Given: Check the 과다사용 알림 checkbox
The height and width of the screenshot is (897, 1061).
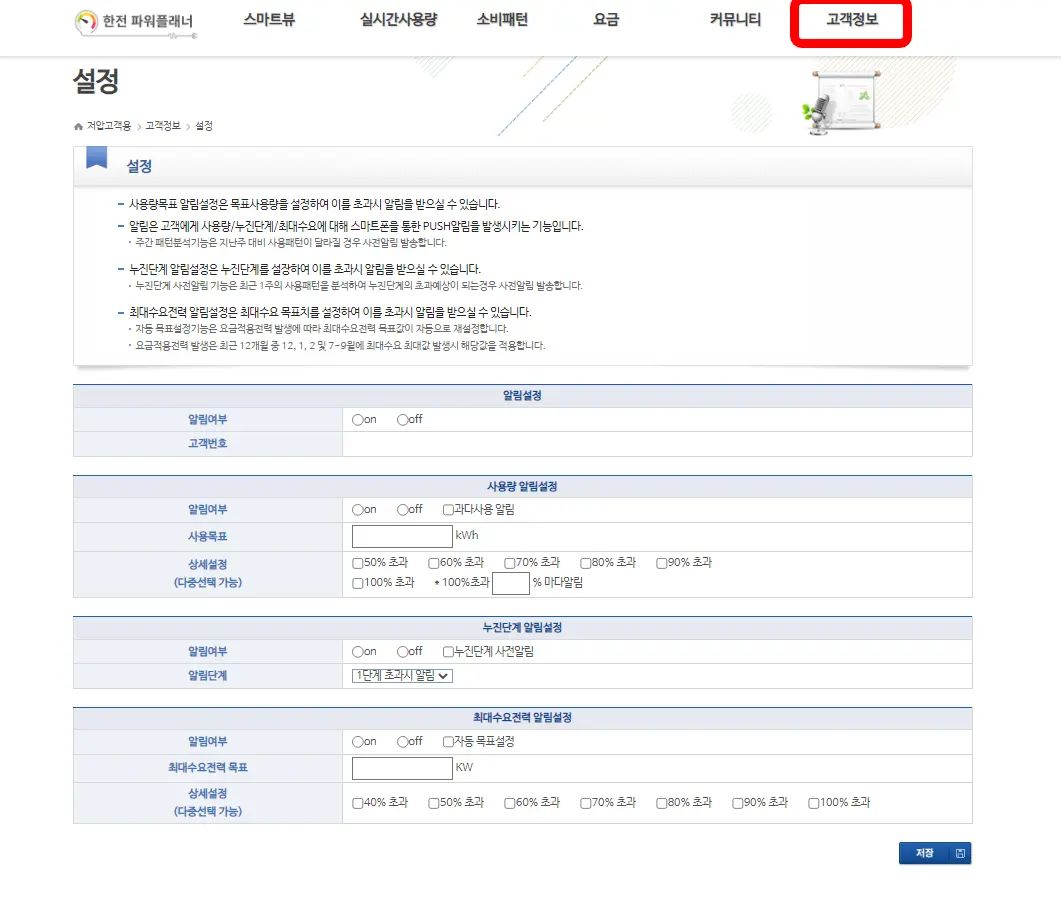Looking at the screenshot, I should pyautogui.click(x=447, y=509).
